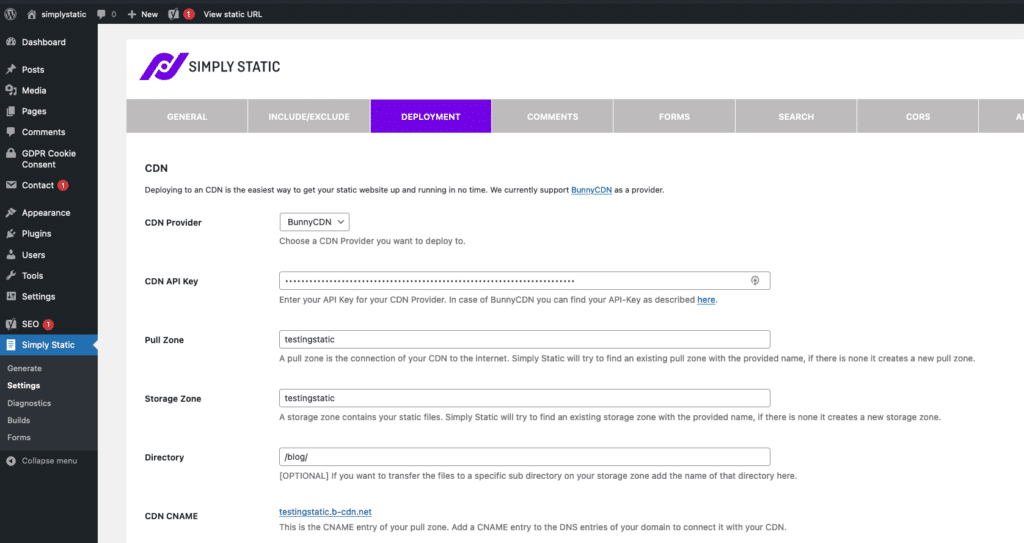Click View static URL in admin bar
Viewport: 1024px width, 543px height.
coord(232,14)
